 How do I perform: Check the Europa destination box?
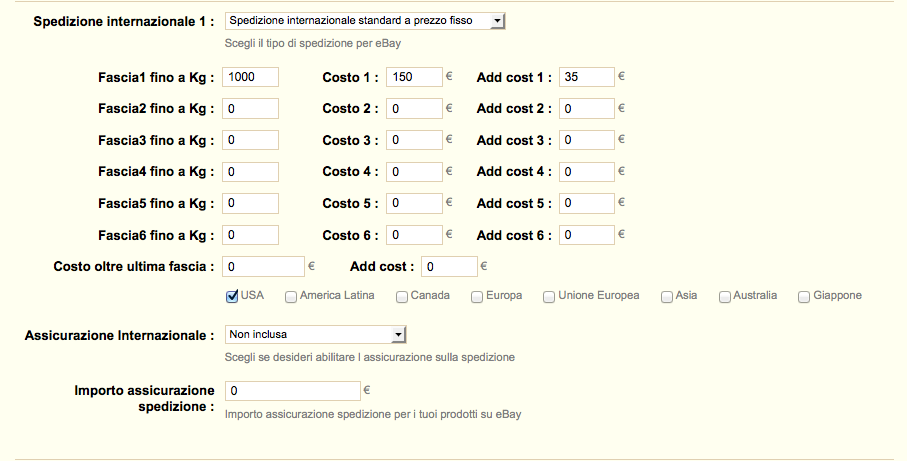[x=477, y=296]
